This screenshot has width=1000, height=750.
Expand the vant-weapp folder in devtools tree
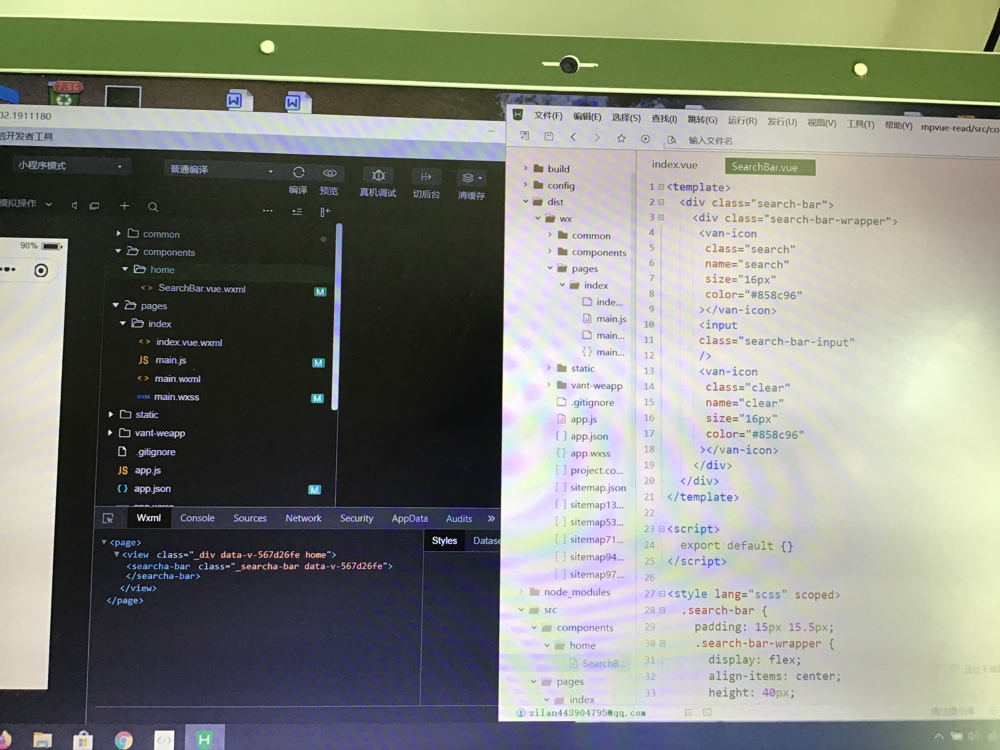pyautogui.click(x=110, y=433)
